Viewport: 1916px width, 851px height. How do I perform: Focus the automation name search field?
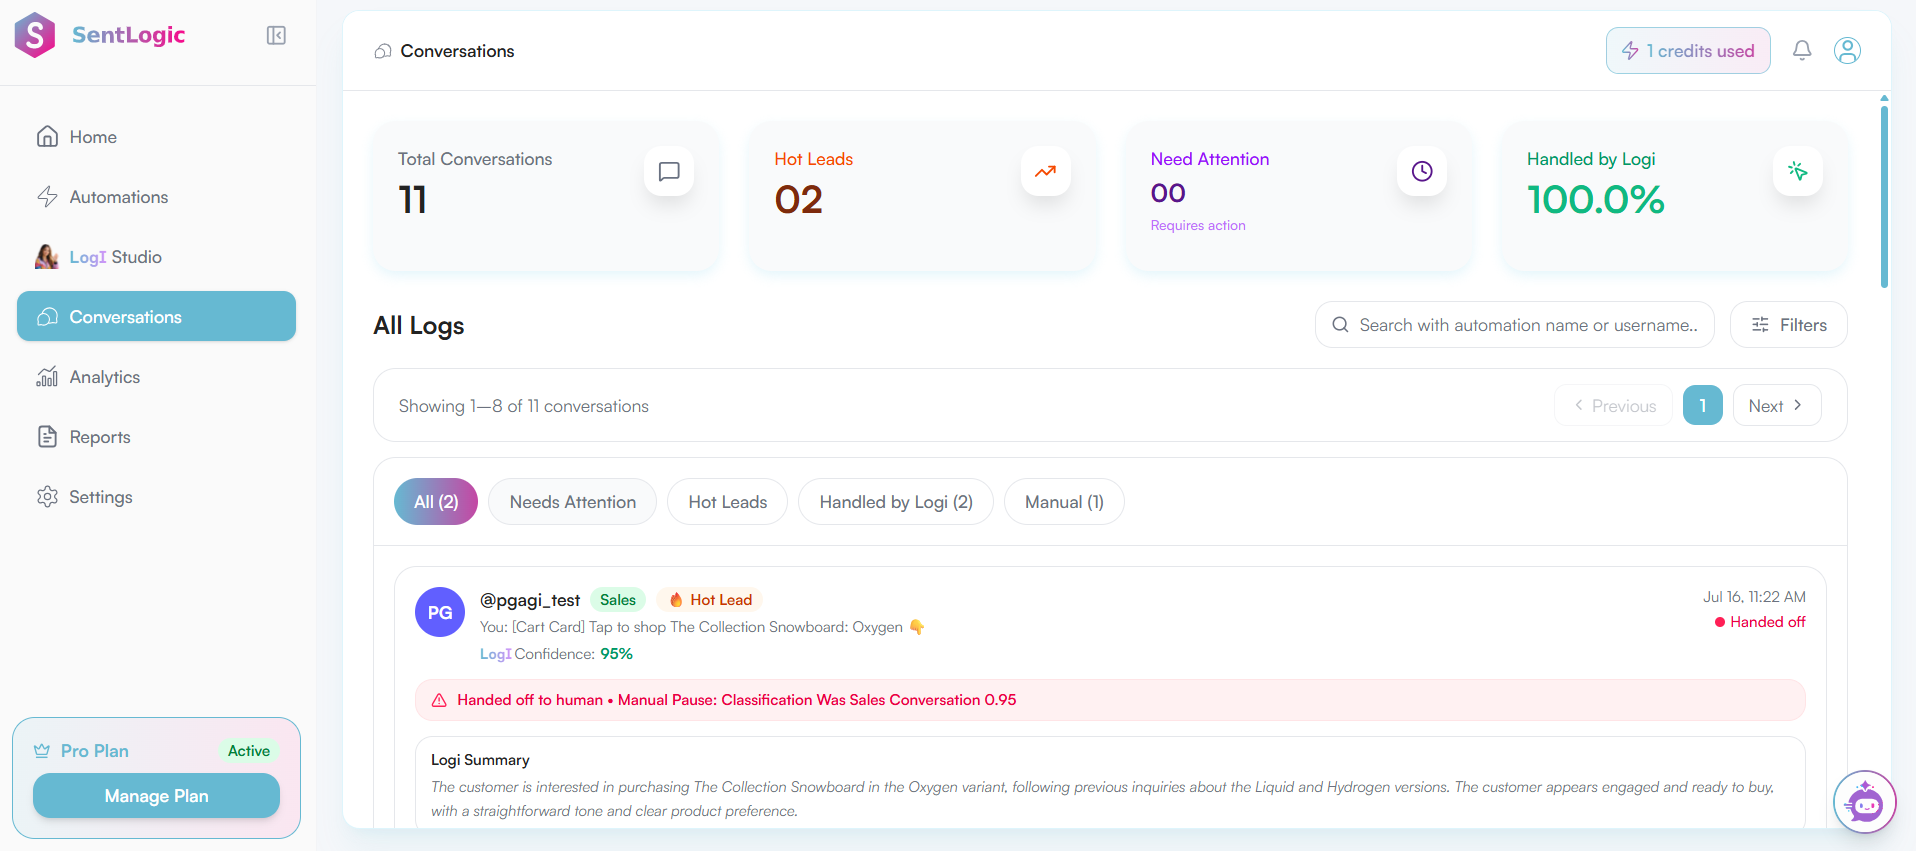point(1515,325)
